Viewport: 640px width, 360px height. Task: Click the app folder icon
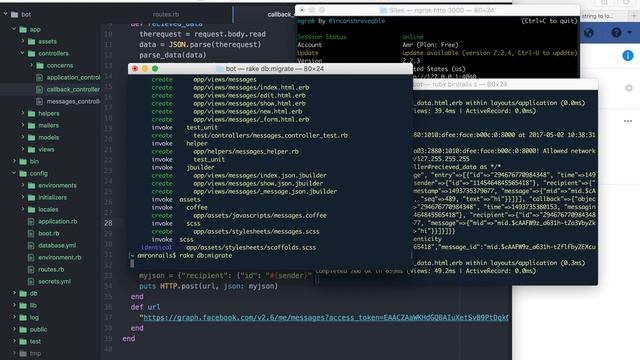click(23, 29)
